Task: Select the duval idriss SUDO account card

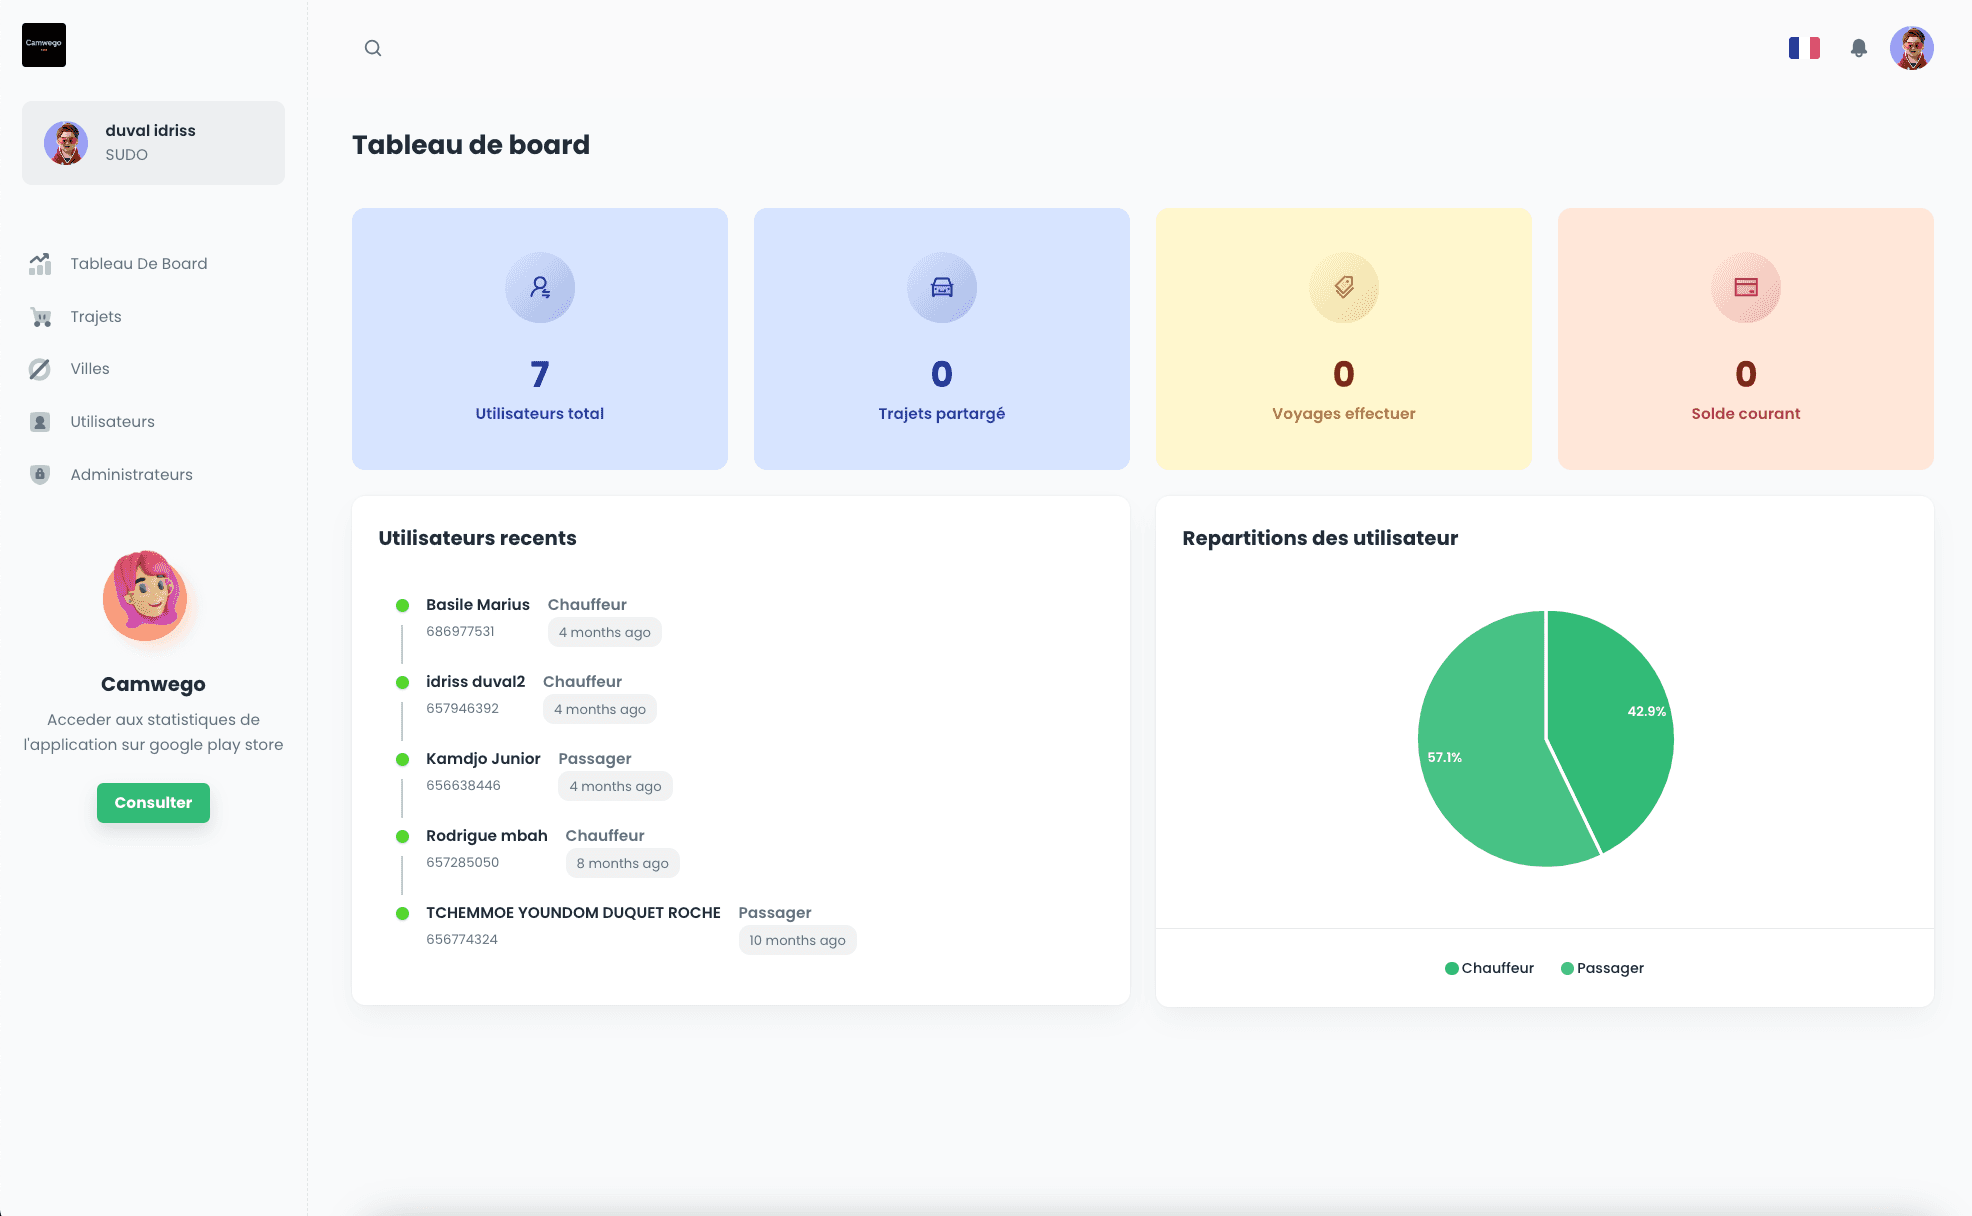Action: 153,143
